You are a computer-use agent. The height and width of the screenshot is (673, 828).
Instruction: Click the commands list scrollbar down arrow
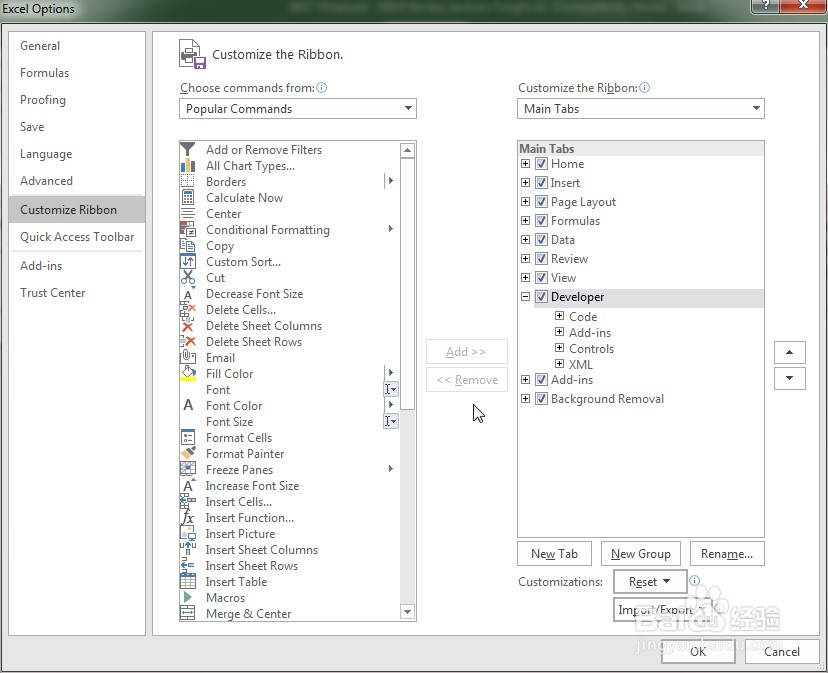(407, 612)
